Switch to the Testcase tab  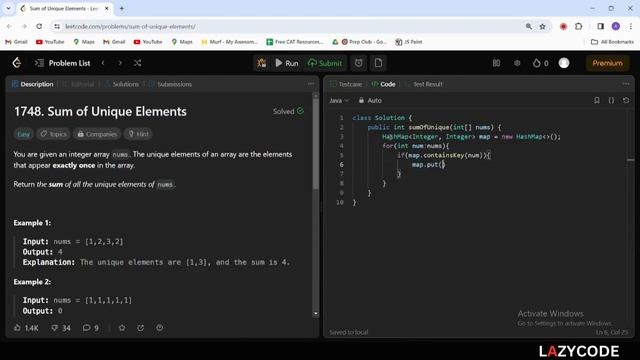click(x=346, y=84)
